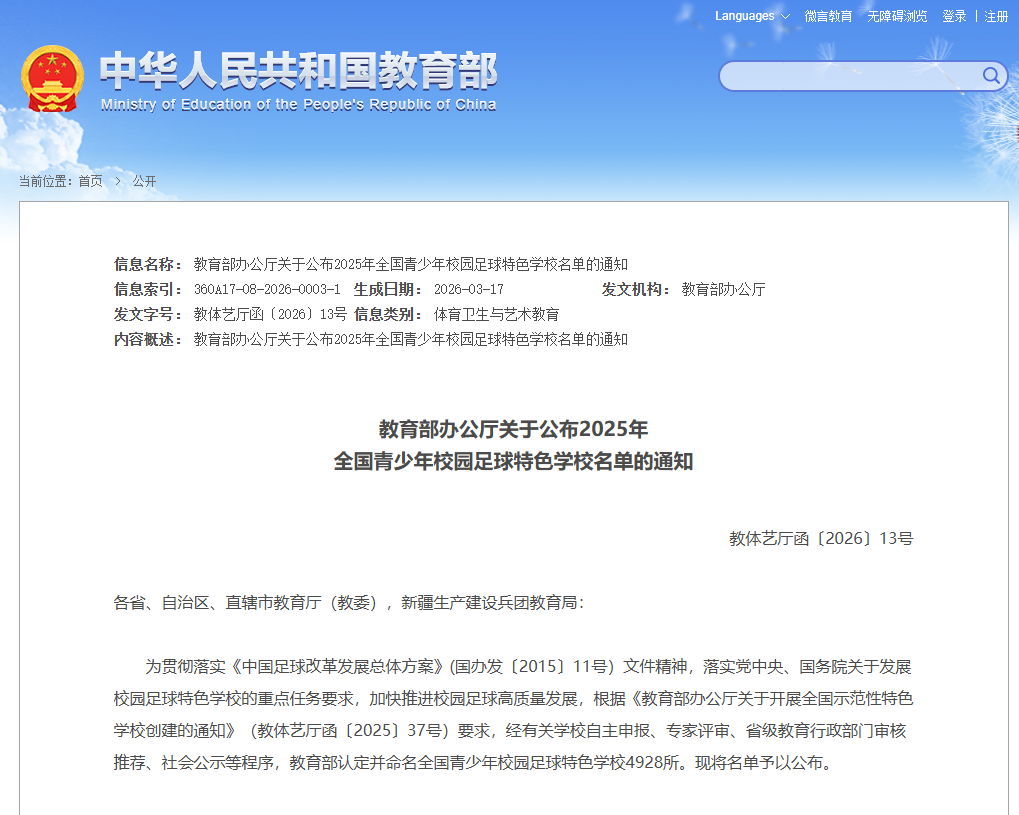Screen dimensions: 1019x815
Task: Click 注册 to register
Action: coord(996,16)
